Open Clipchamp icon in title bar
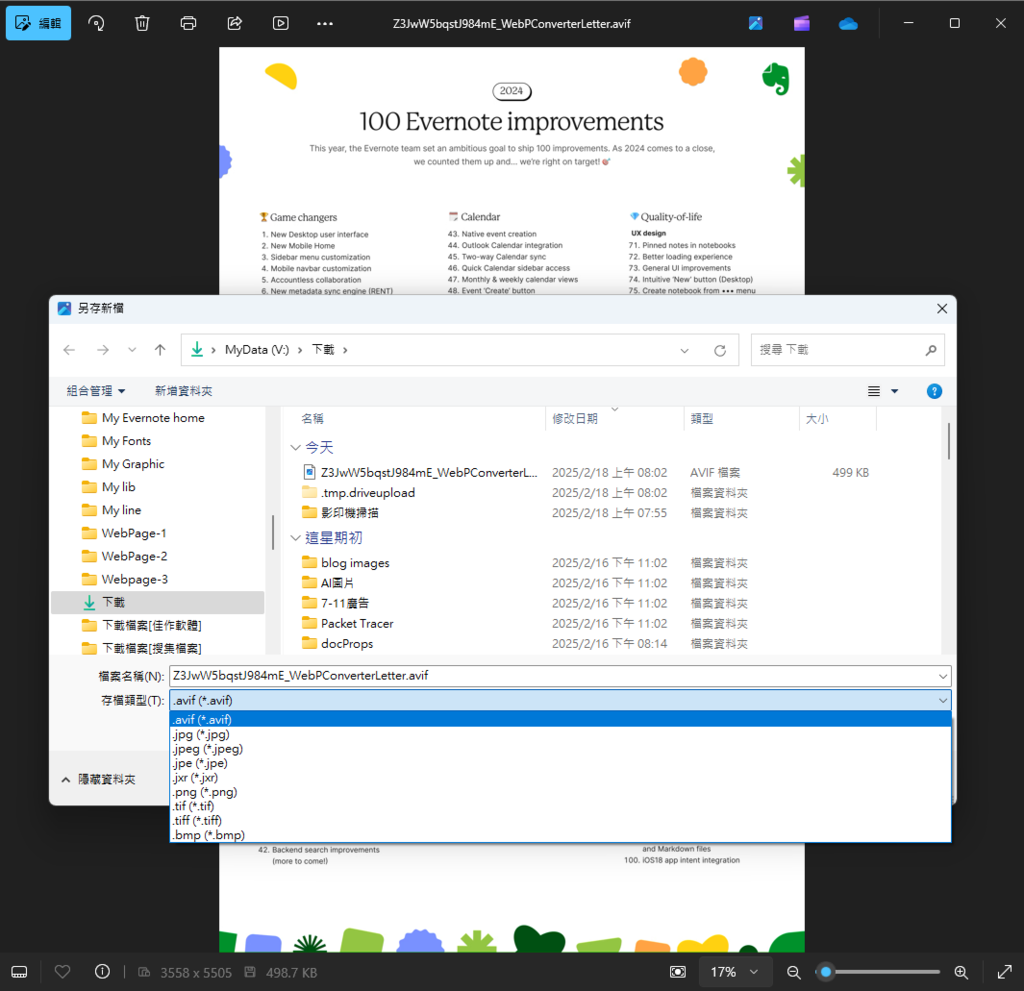Viewport: 1024px width, 991px height. coord(802,24)
